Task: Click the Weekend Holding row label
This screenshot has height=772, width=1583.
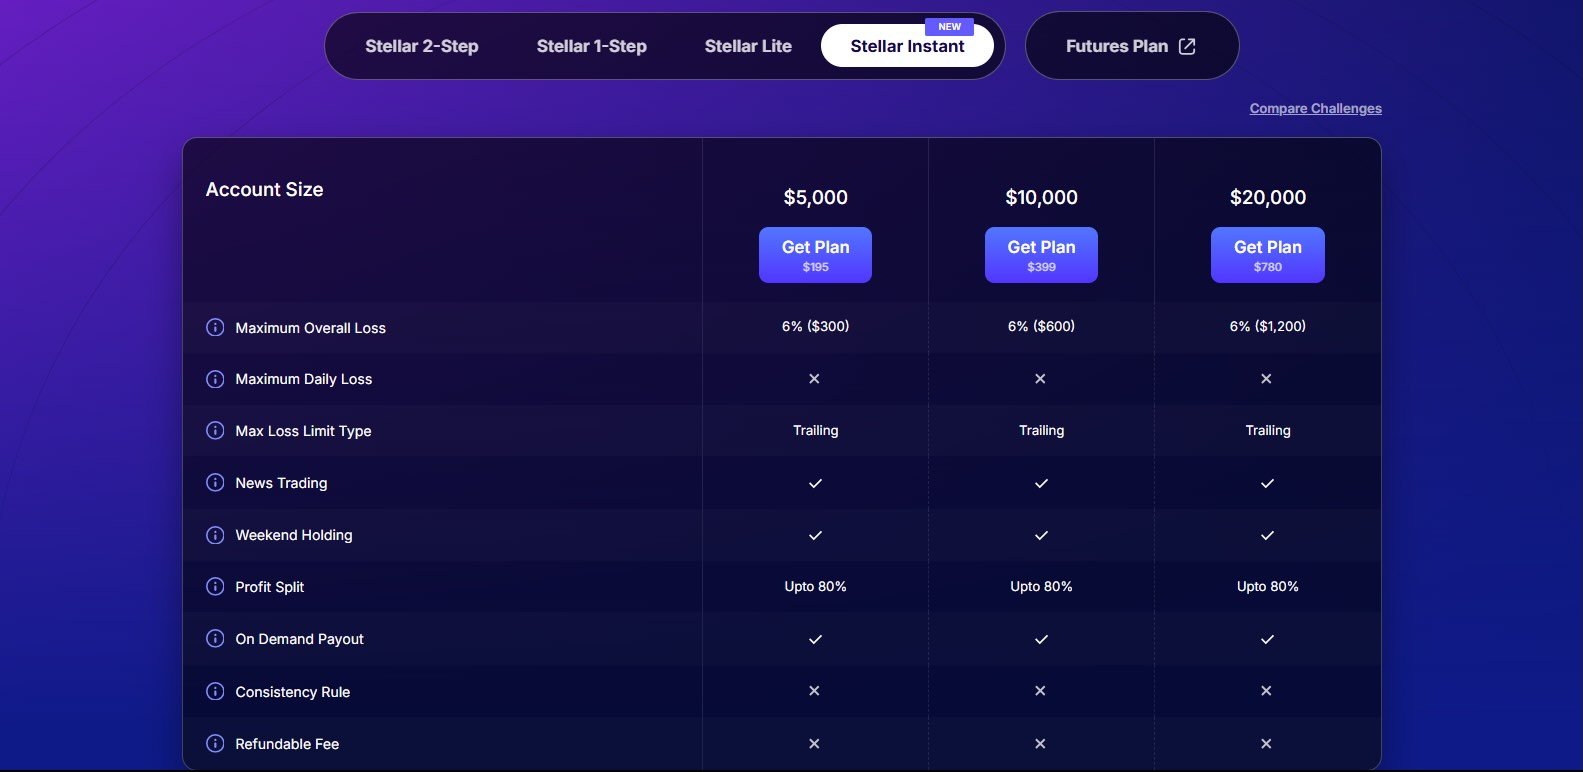Action: 293,535
